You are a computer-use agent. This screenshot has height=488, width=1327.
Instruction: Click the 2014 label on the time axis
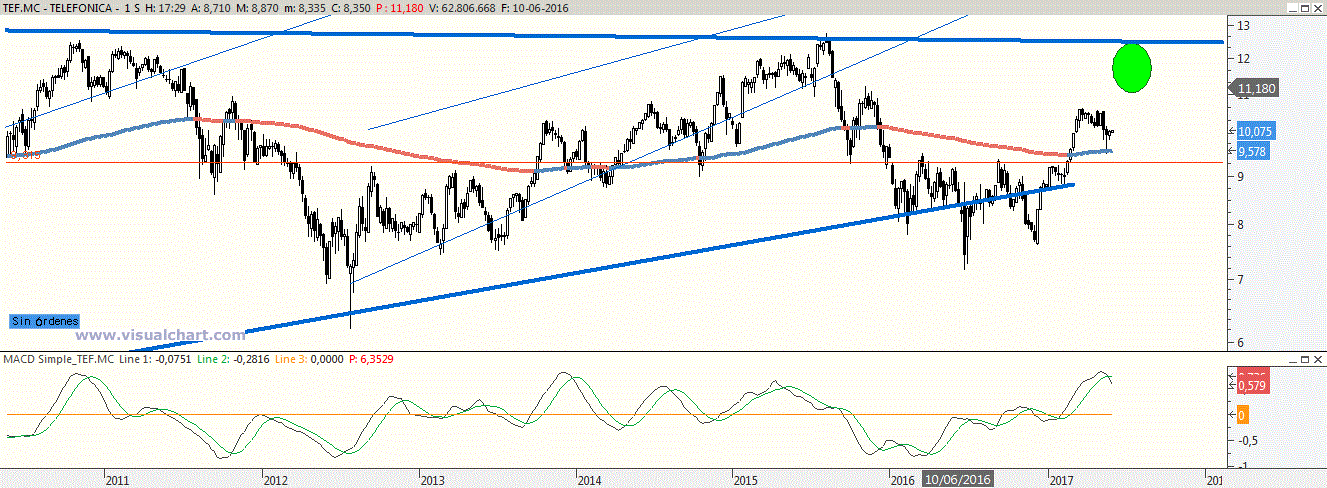590,480
